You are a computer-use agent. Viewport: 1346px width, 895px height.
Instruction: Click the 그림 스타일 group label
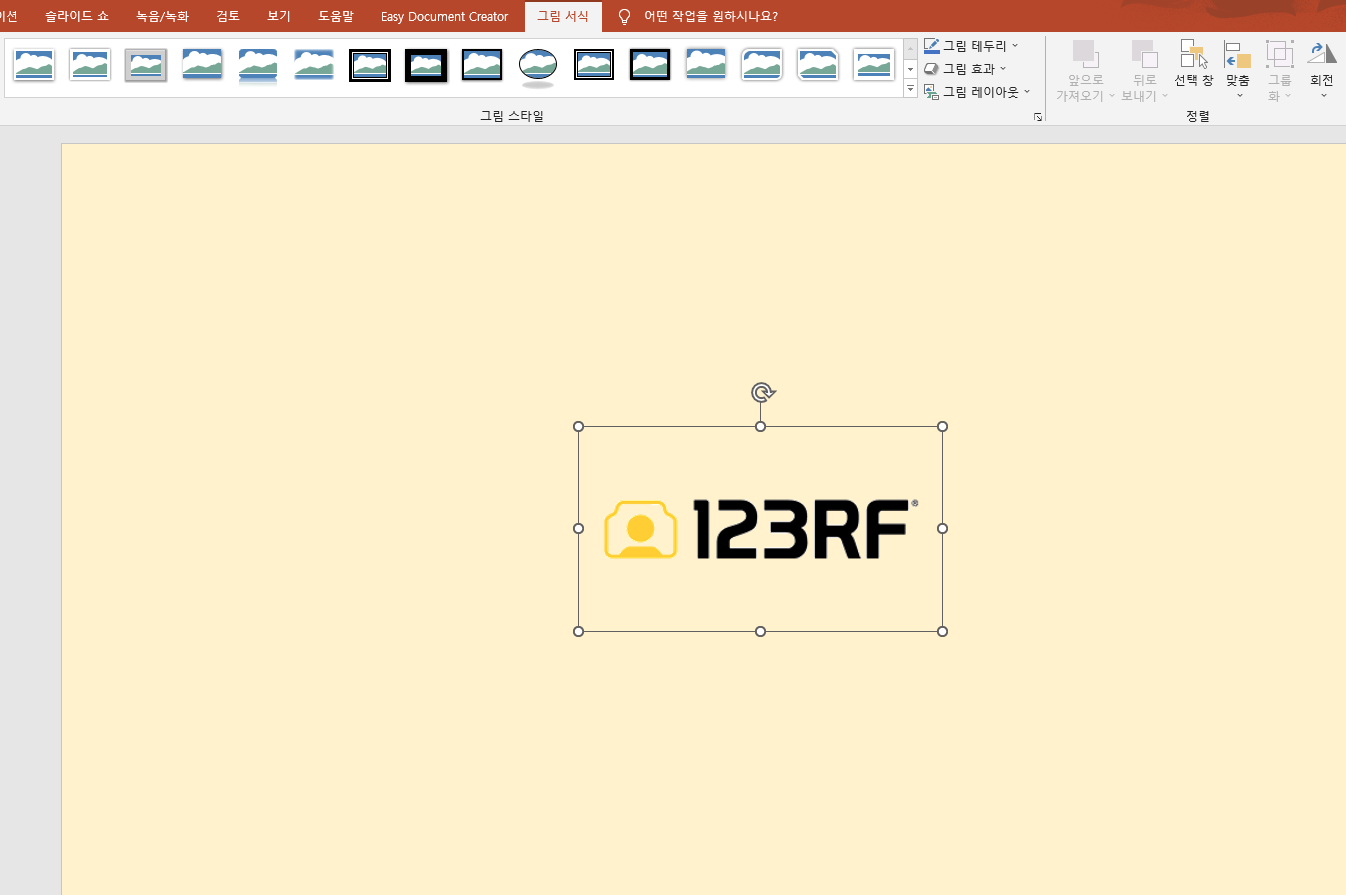(512, 116)
